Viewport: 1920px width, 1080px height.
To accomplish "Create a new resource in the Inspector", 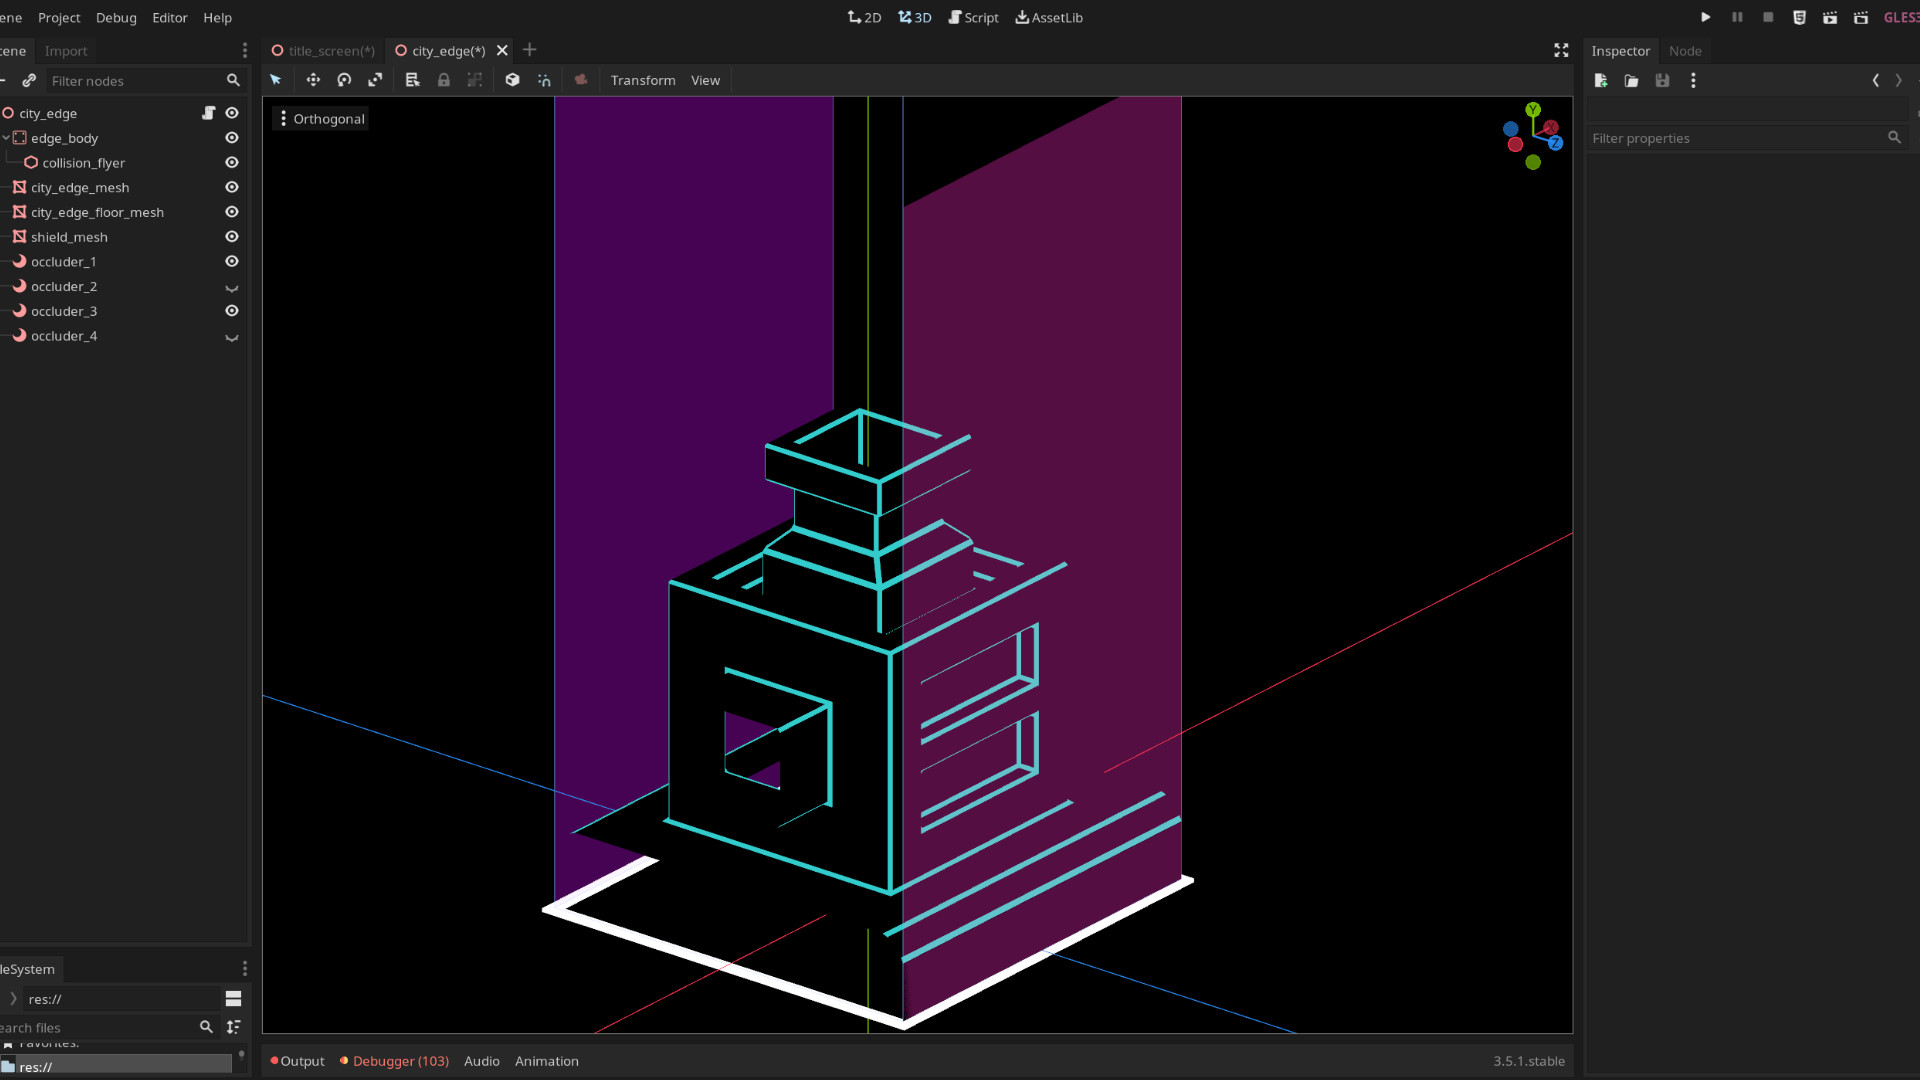I will (1600, 81).
